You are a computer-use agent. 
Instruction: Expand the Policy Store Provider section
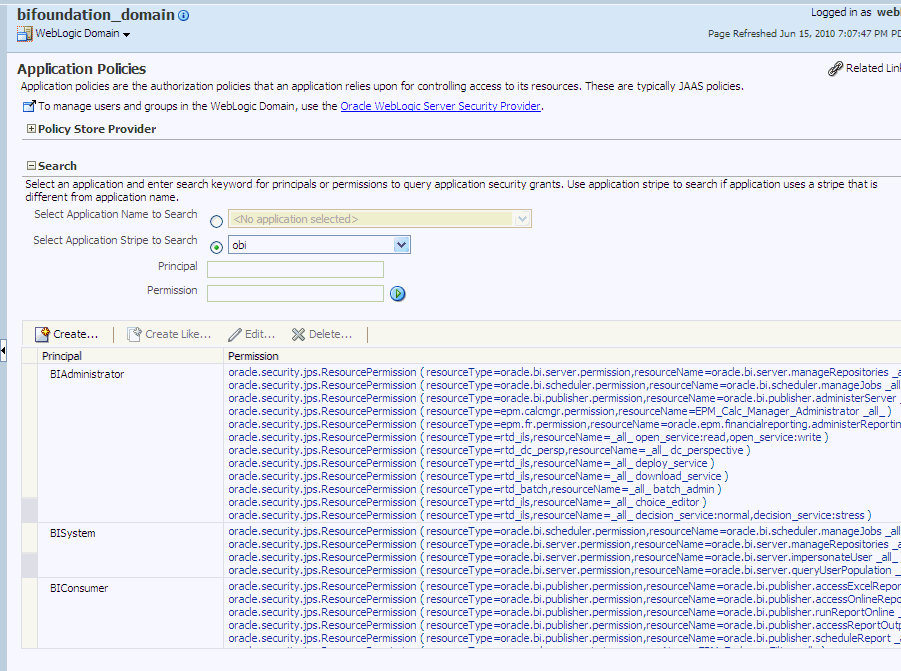tap(32, 129)
